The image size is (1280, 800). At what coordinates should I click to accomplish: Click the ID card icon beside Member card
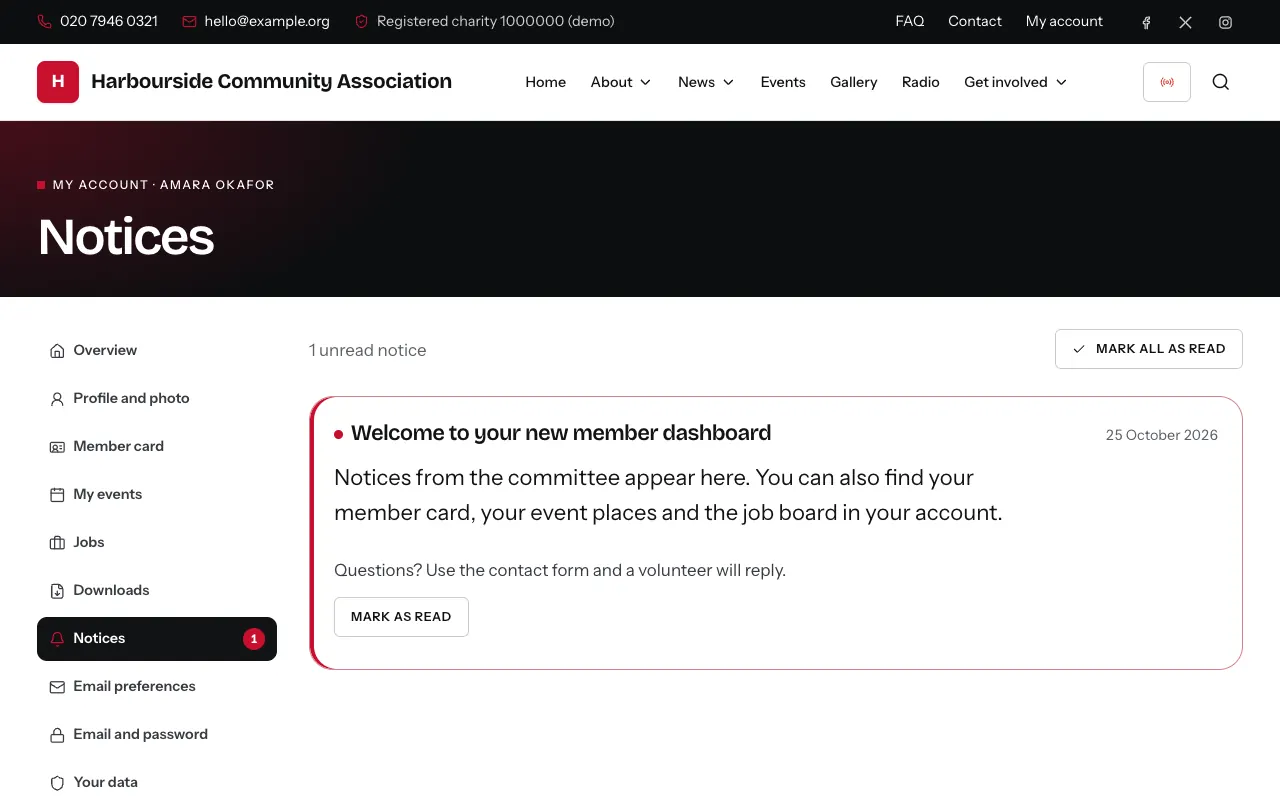(57, 447)
